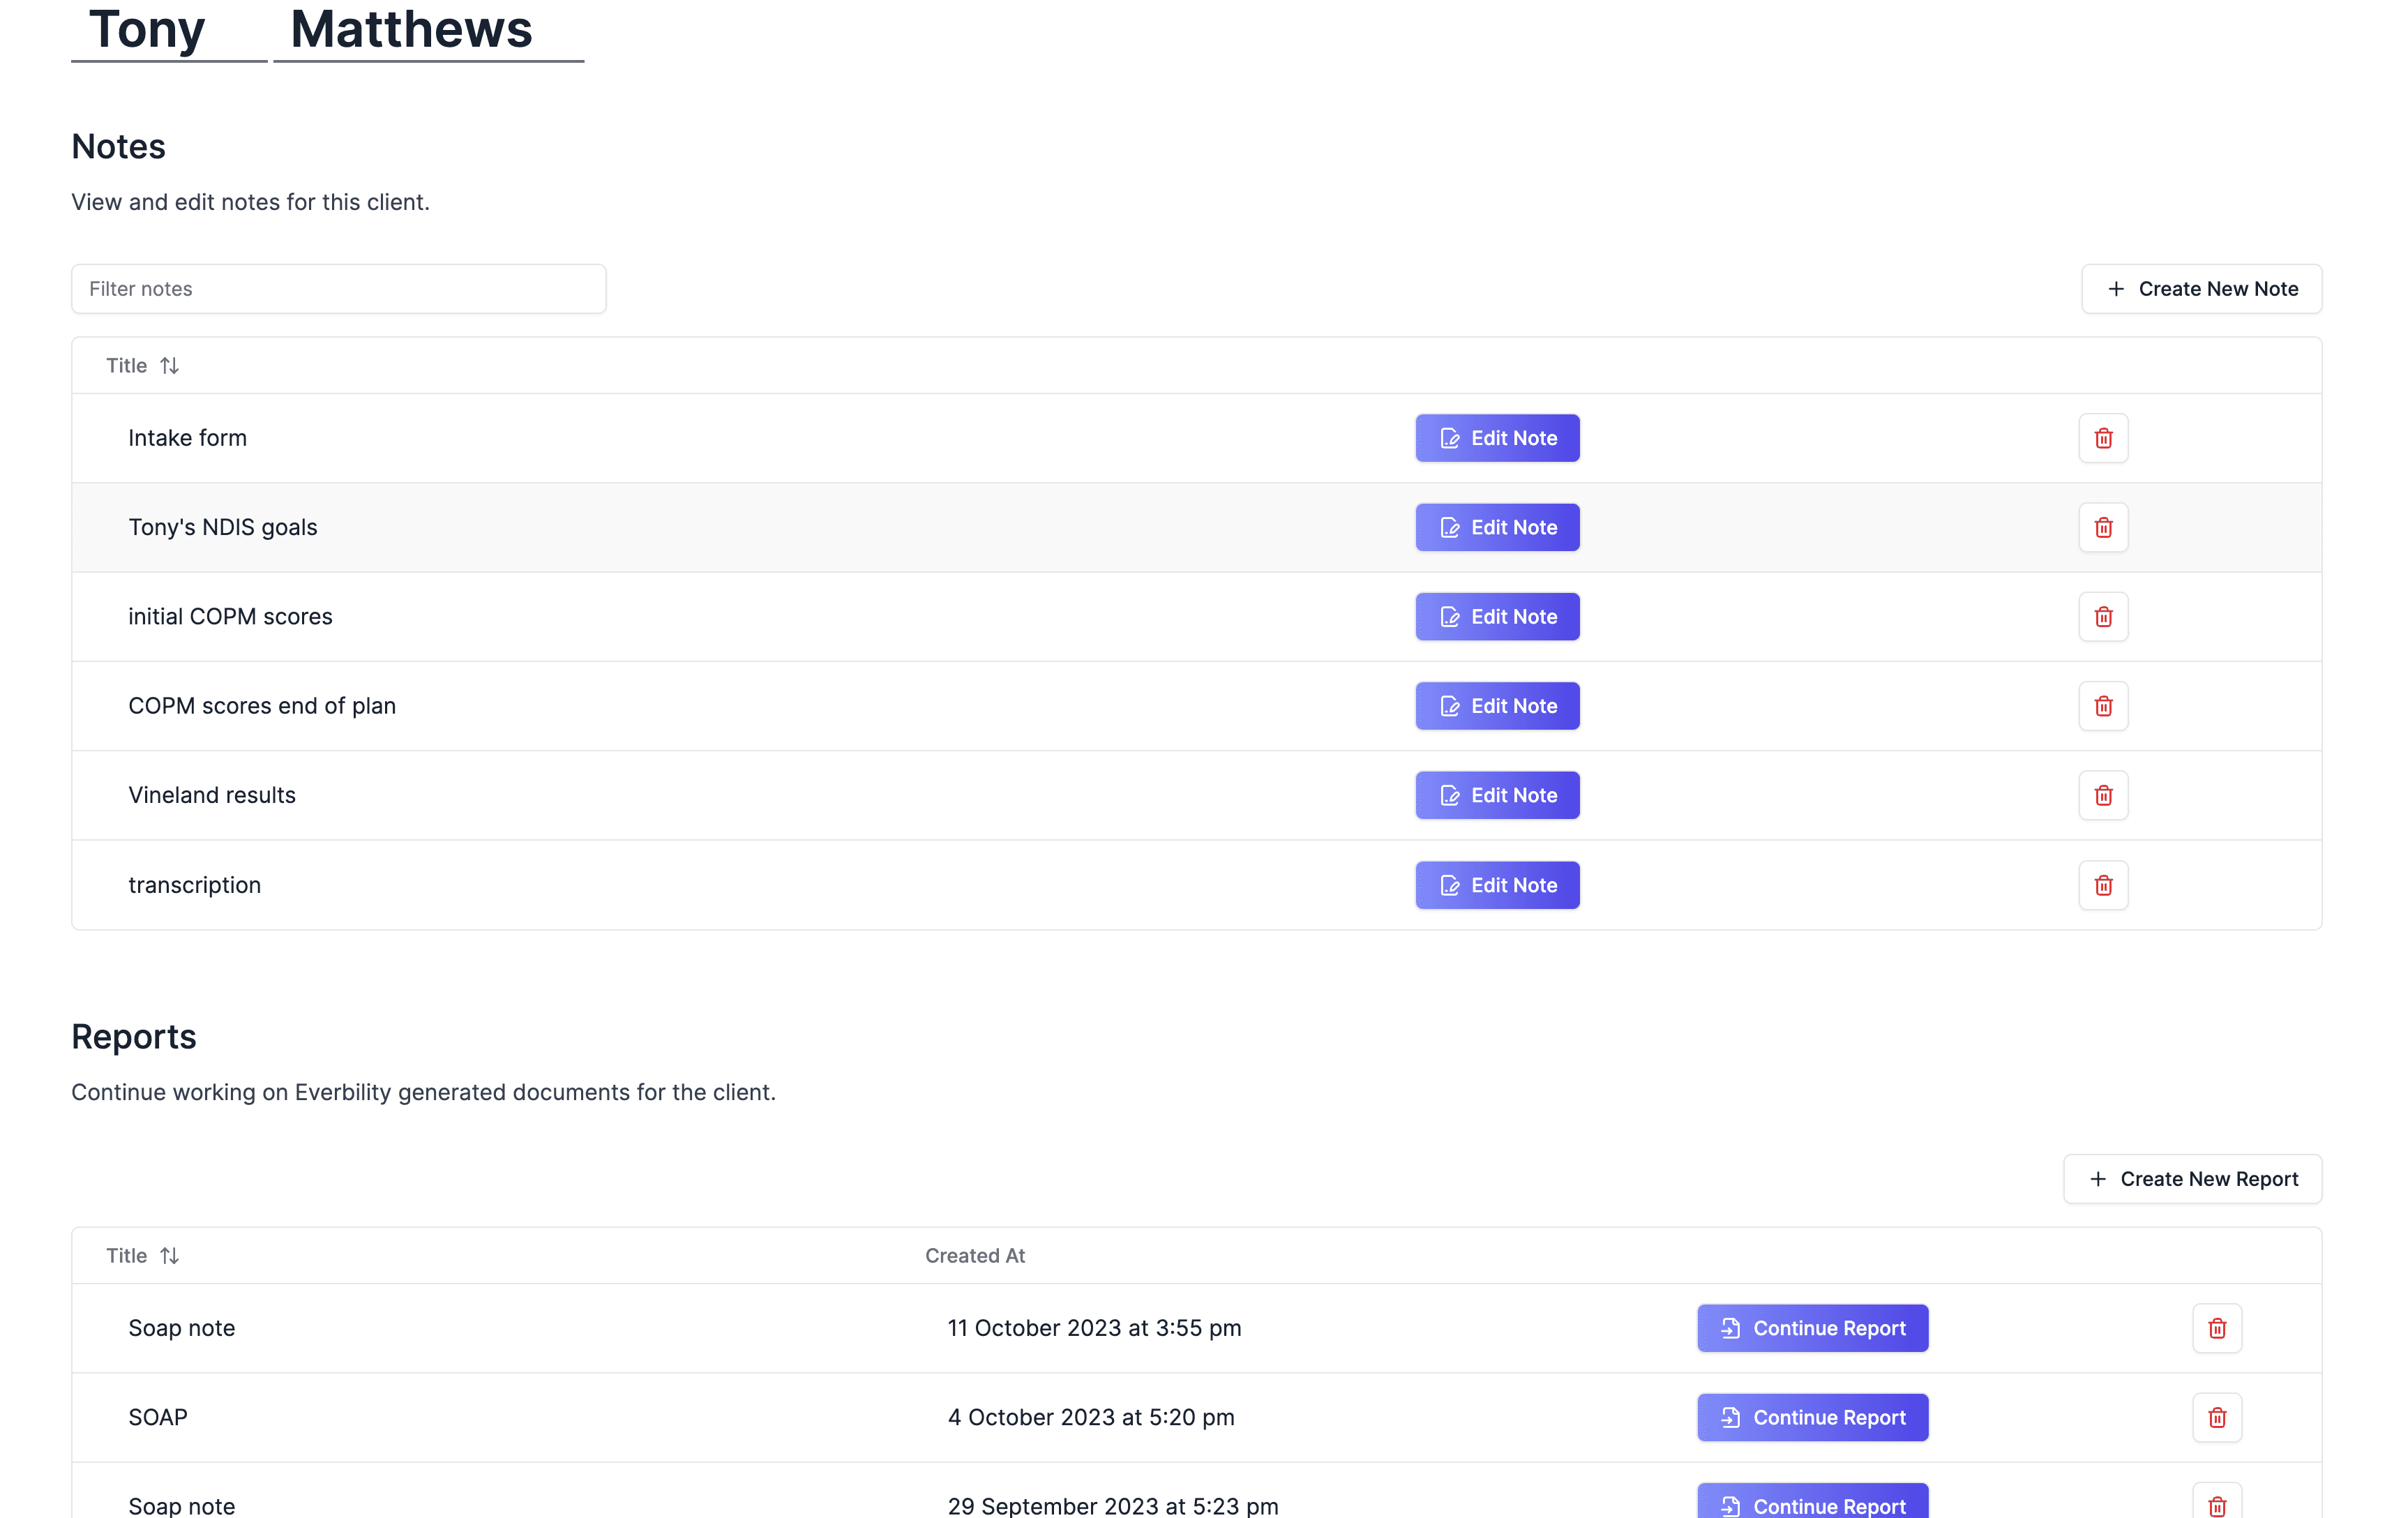Edit the last name field Matthews
Viewport: 2408px width, 1518px height.
coord(428,30)
